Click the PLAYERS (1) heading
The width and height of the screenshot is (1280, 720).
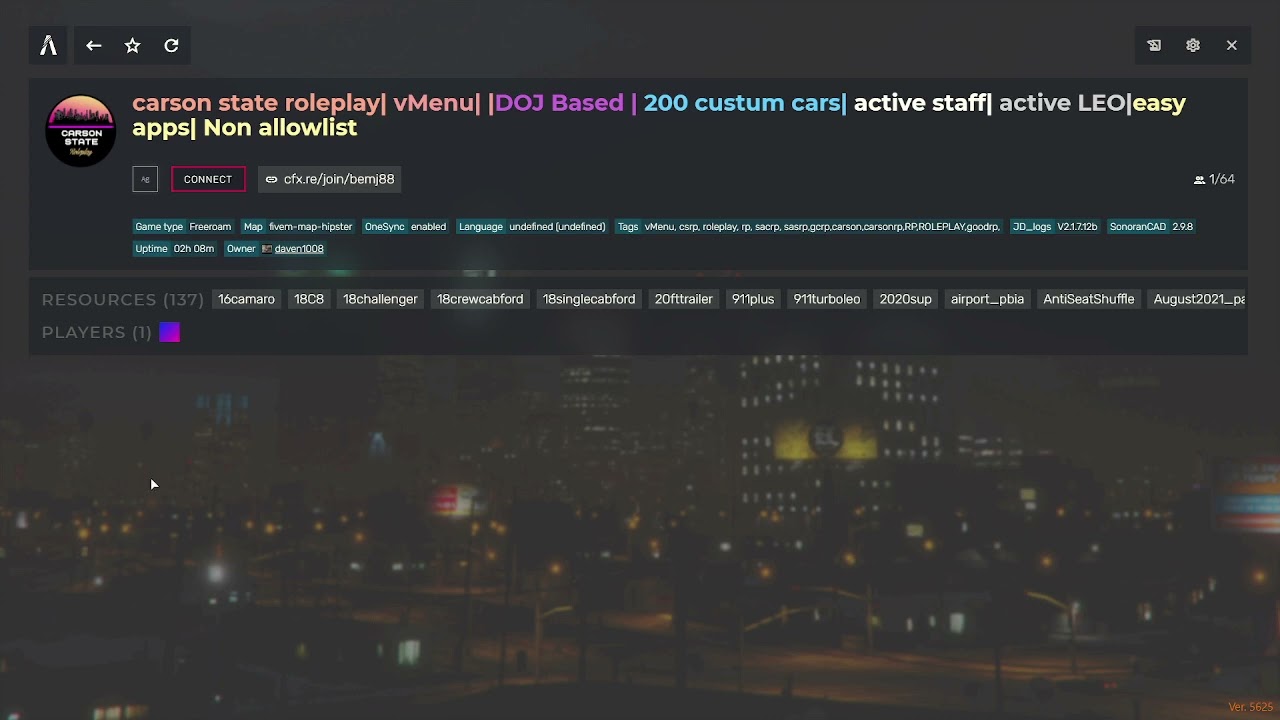tap(97, 332)
